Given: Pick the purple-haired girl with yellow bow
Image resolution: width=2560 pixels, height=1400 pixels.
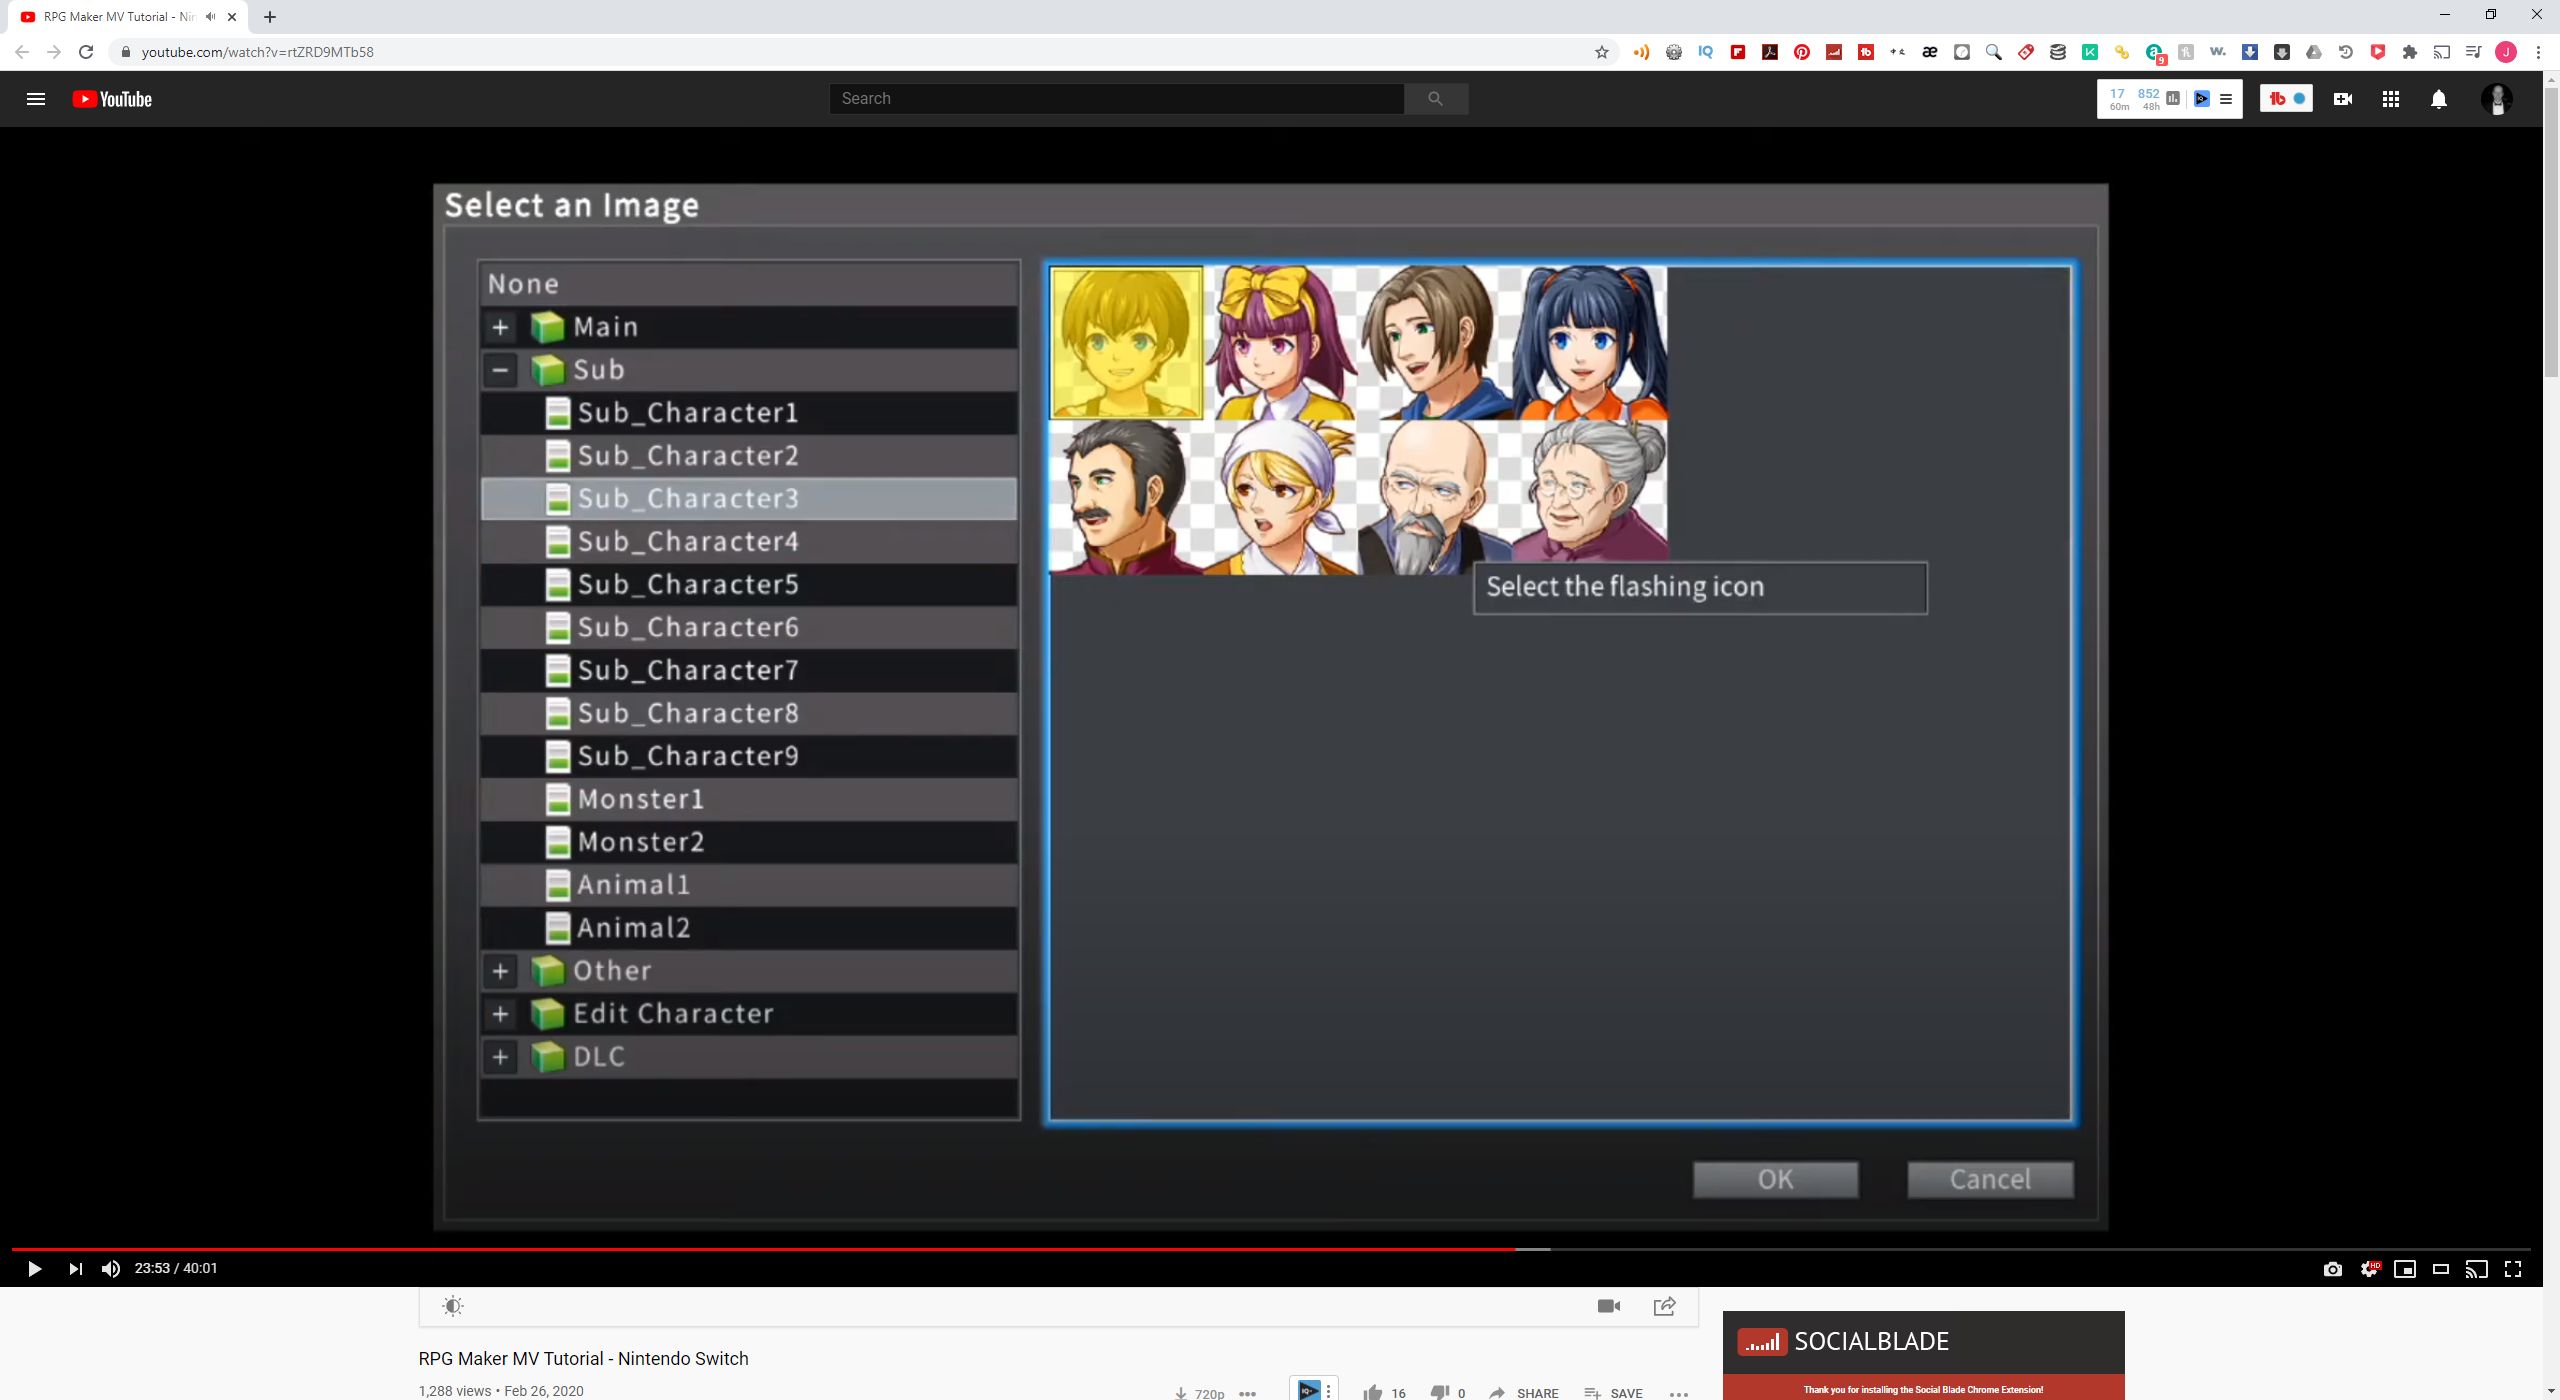Looking at the screenshot, I should pos(1281,343).
